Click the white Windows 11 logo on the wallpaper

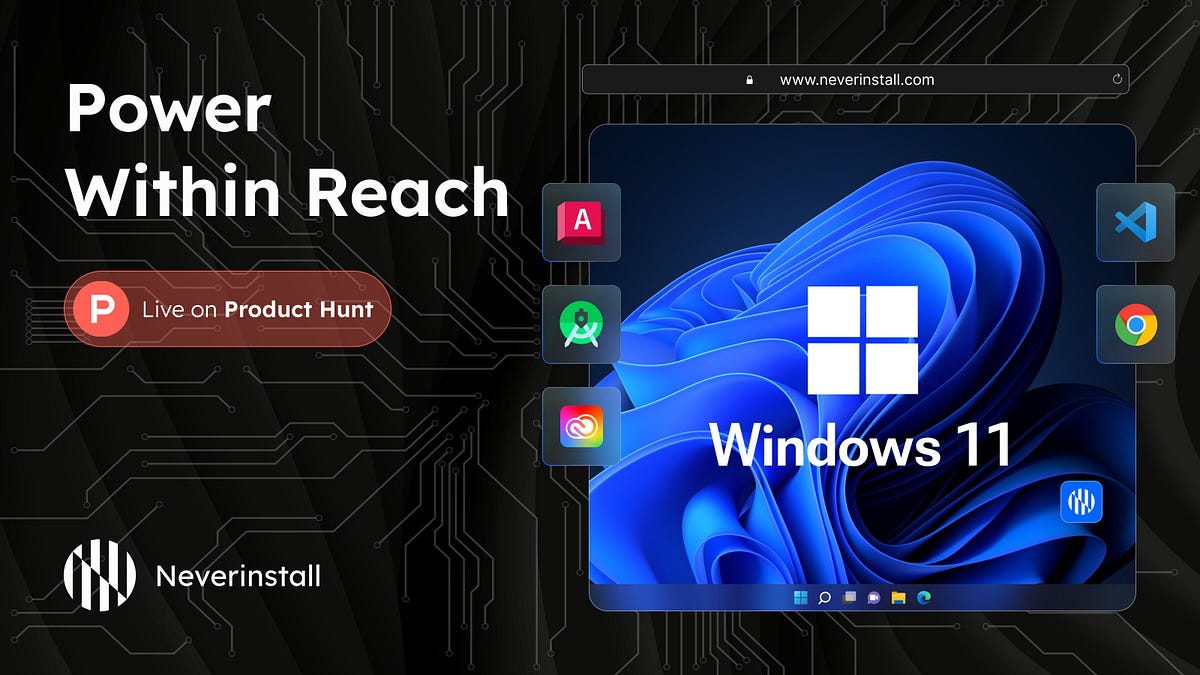(864, 338)
